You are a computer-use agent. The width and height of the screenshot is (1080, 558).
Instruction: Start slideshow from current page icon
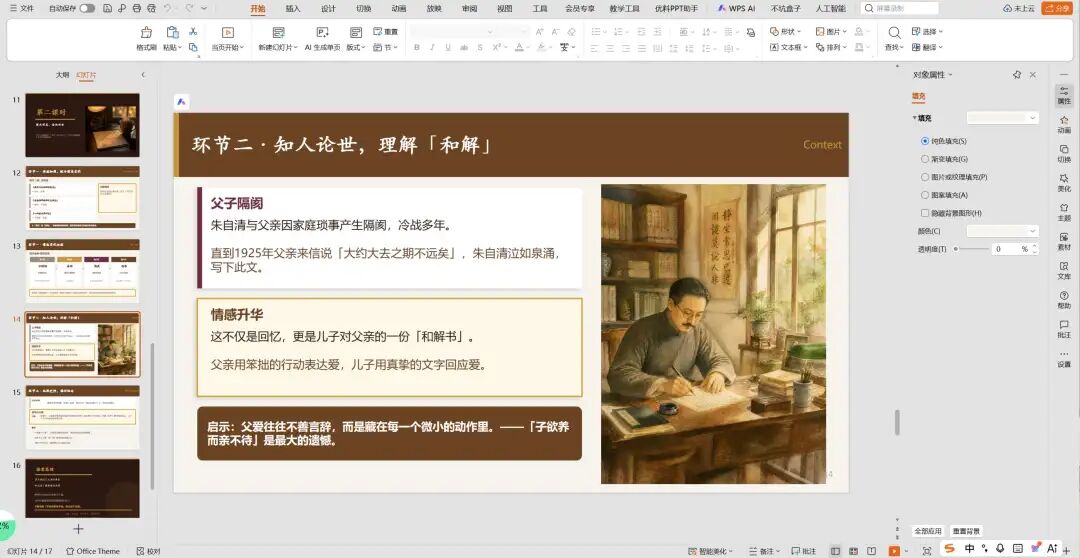pos(227,32)
